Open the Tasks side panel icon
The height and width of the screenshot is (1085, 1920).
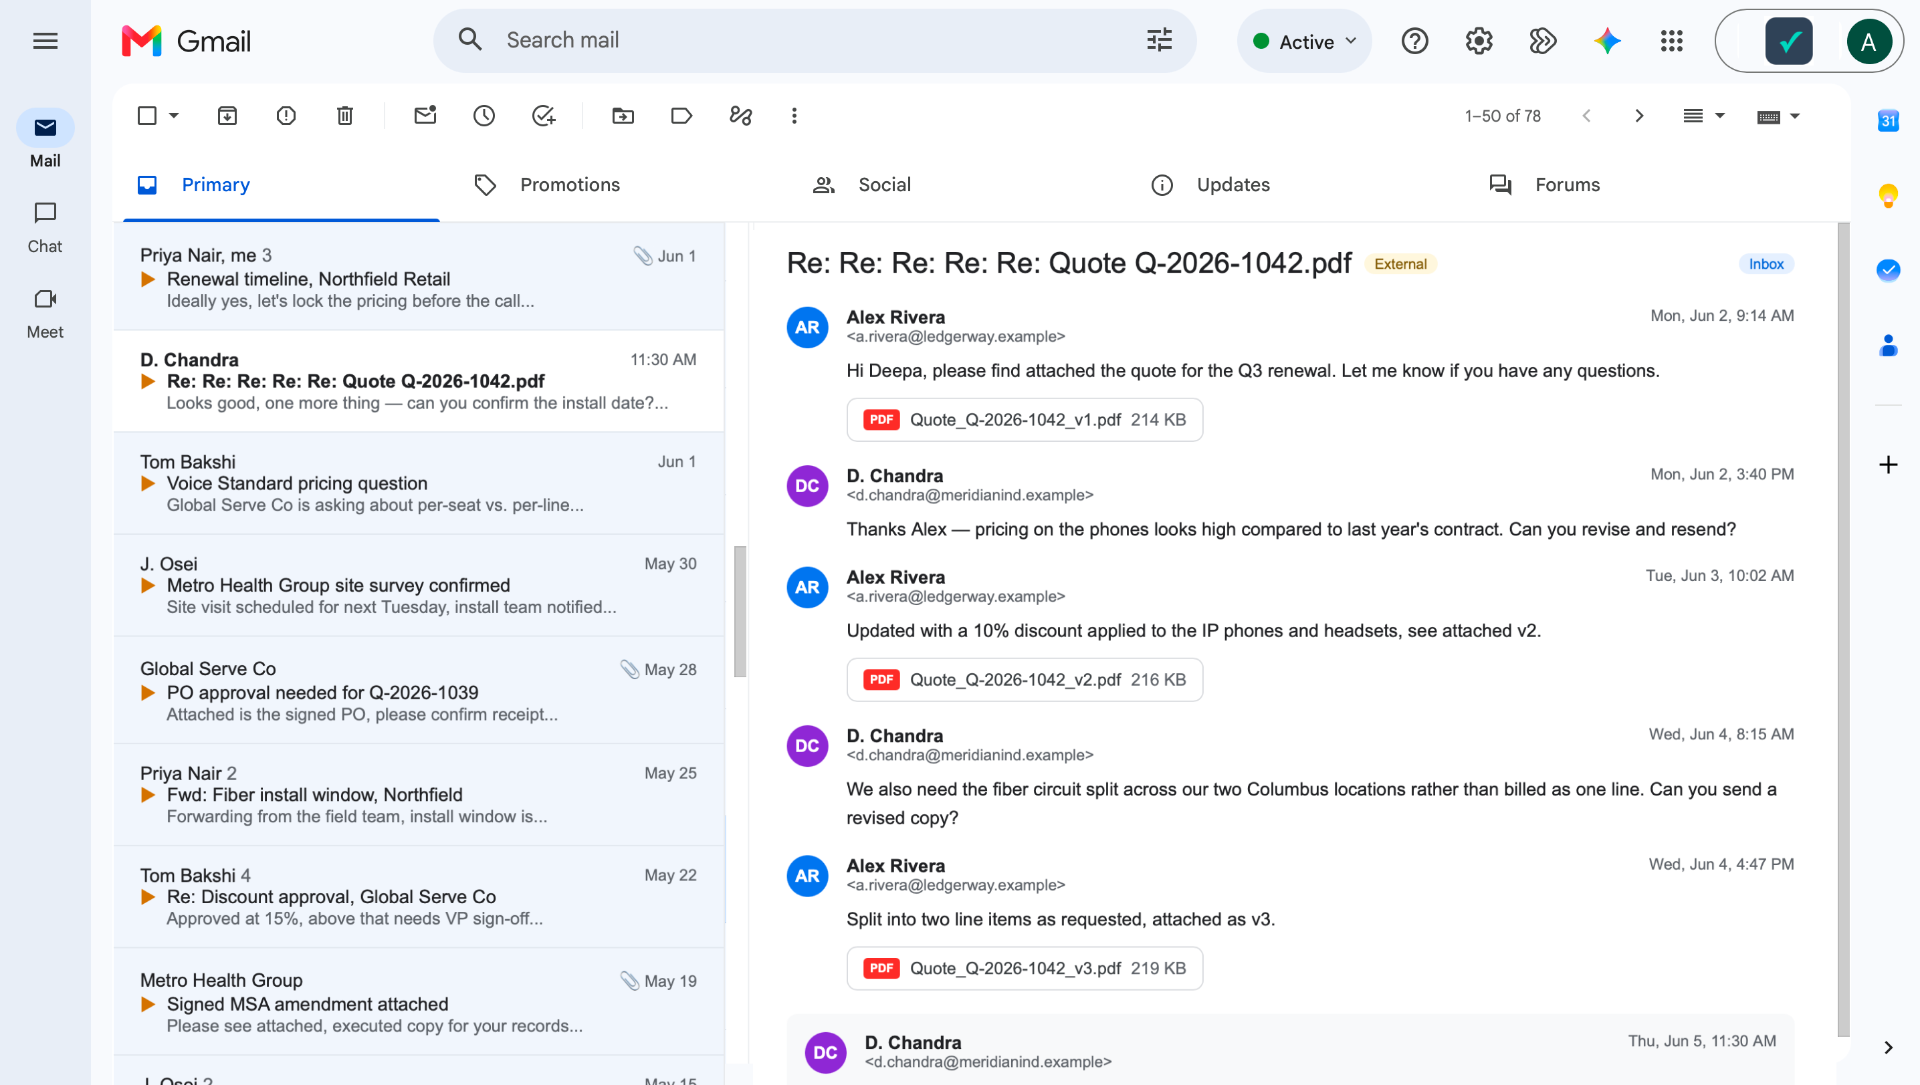[x=1888, y=270]
